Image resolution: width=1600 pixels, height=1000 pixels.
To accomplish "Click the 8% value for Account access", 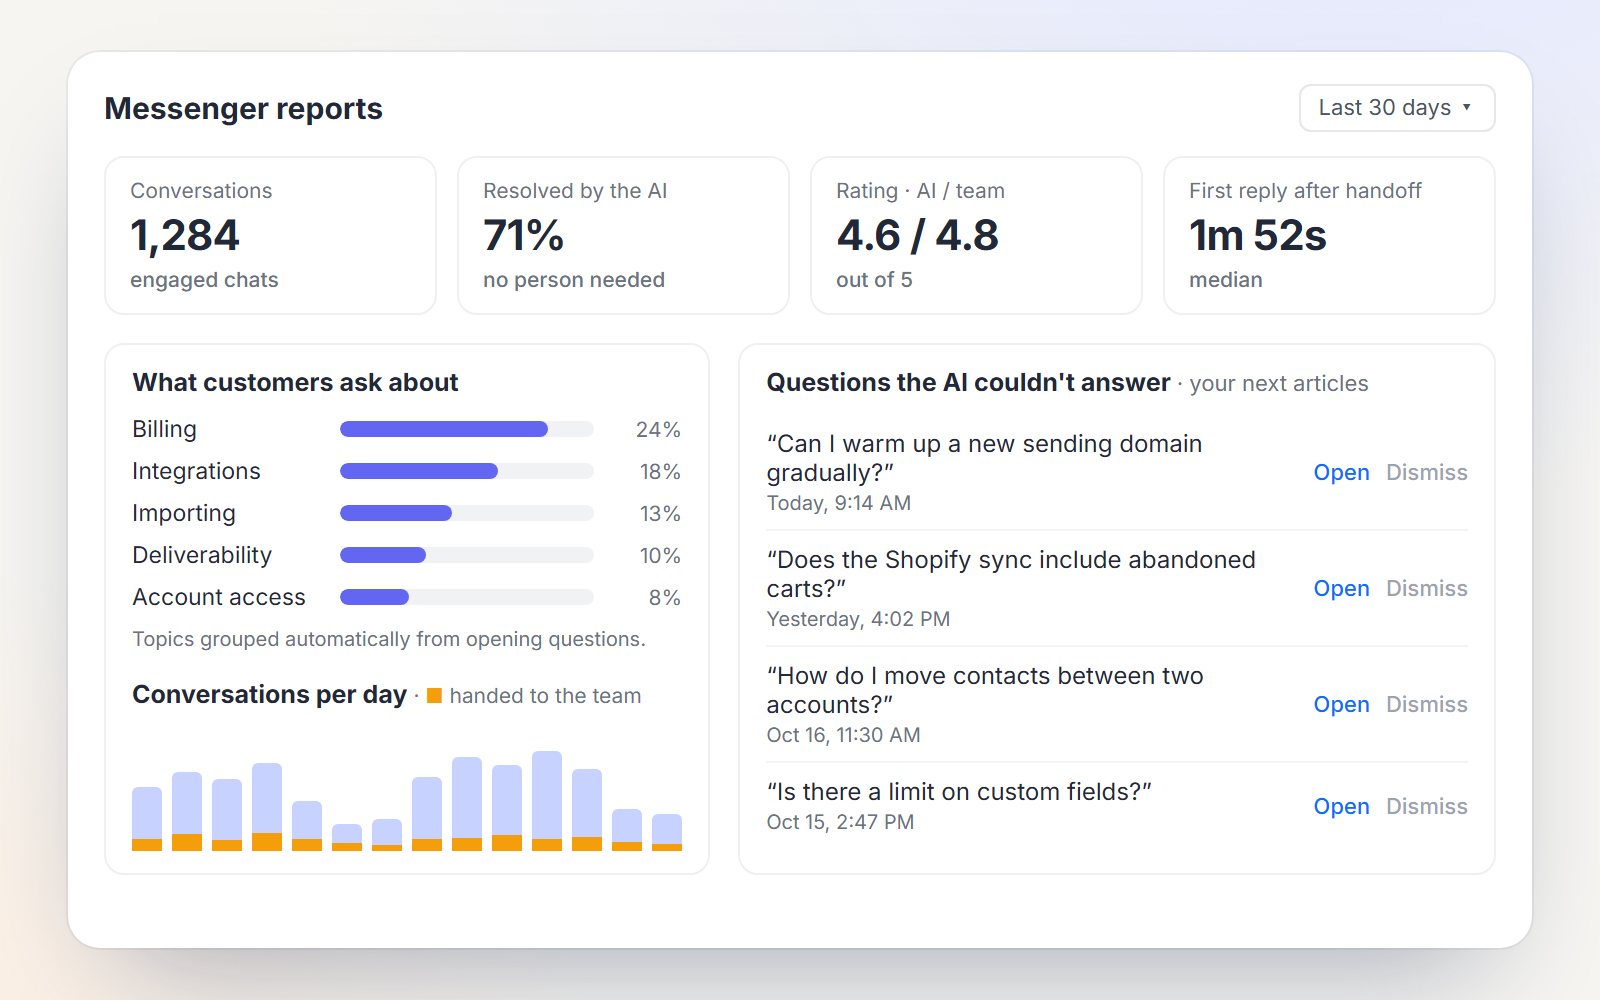I will click(x=664, y=598).
